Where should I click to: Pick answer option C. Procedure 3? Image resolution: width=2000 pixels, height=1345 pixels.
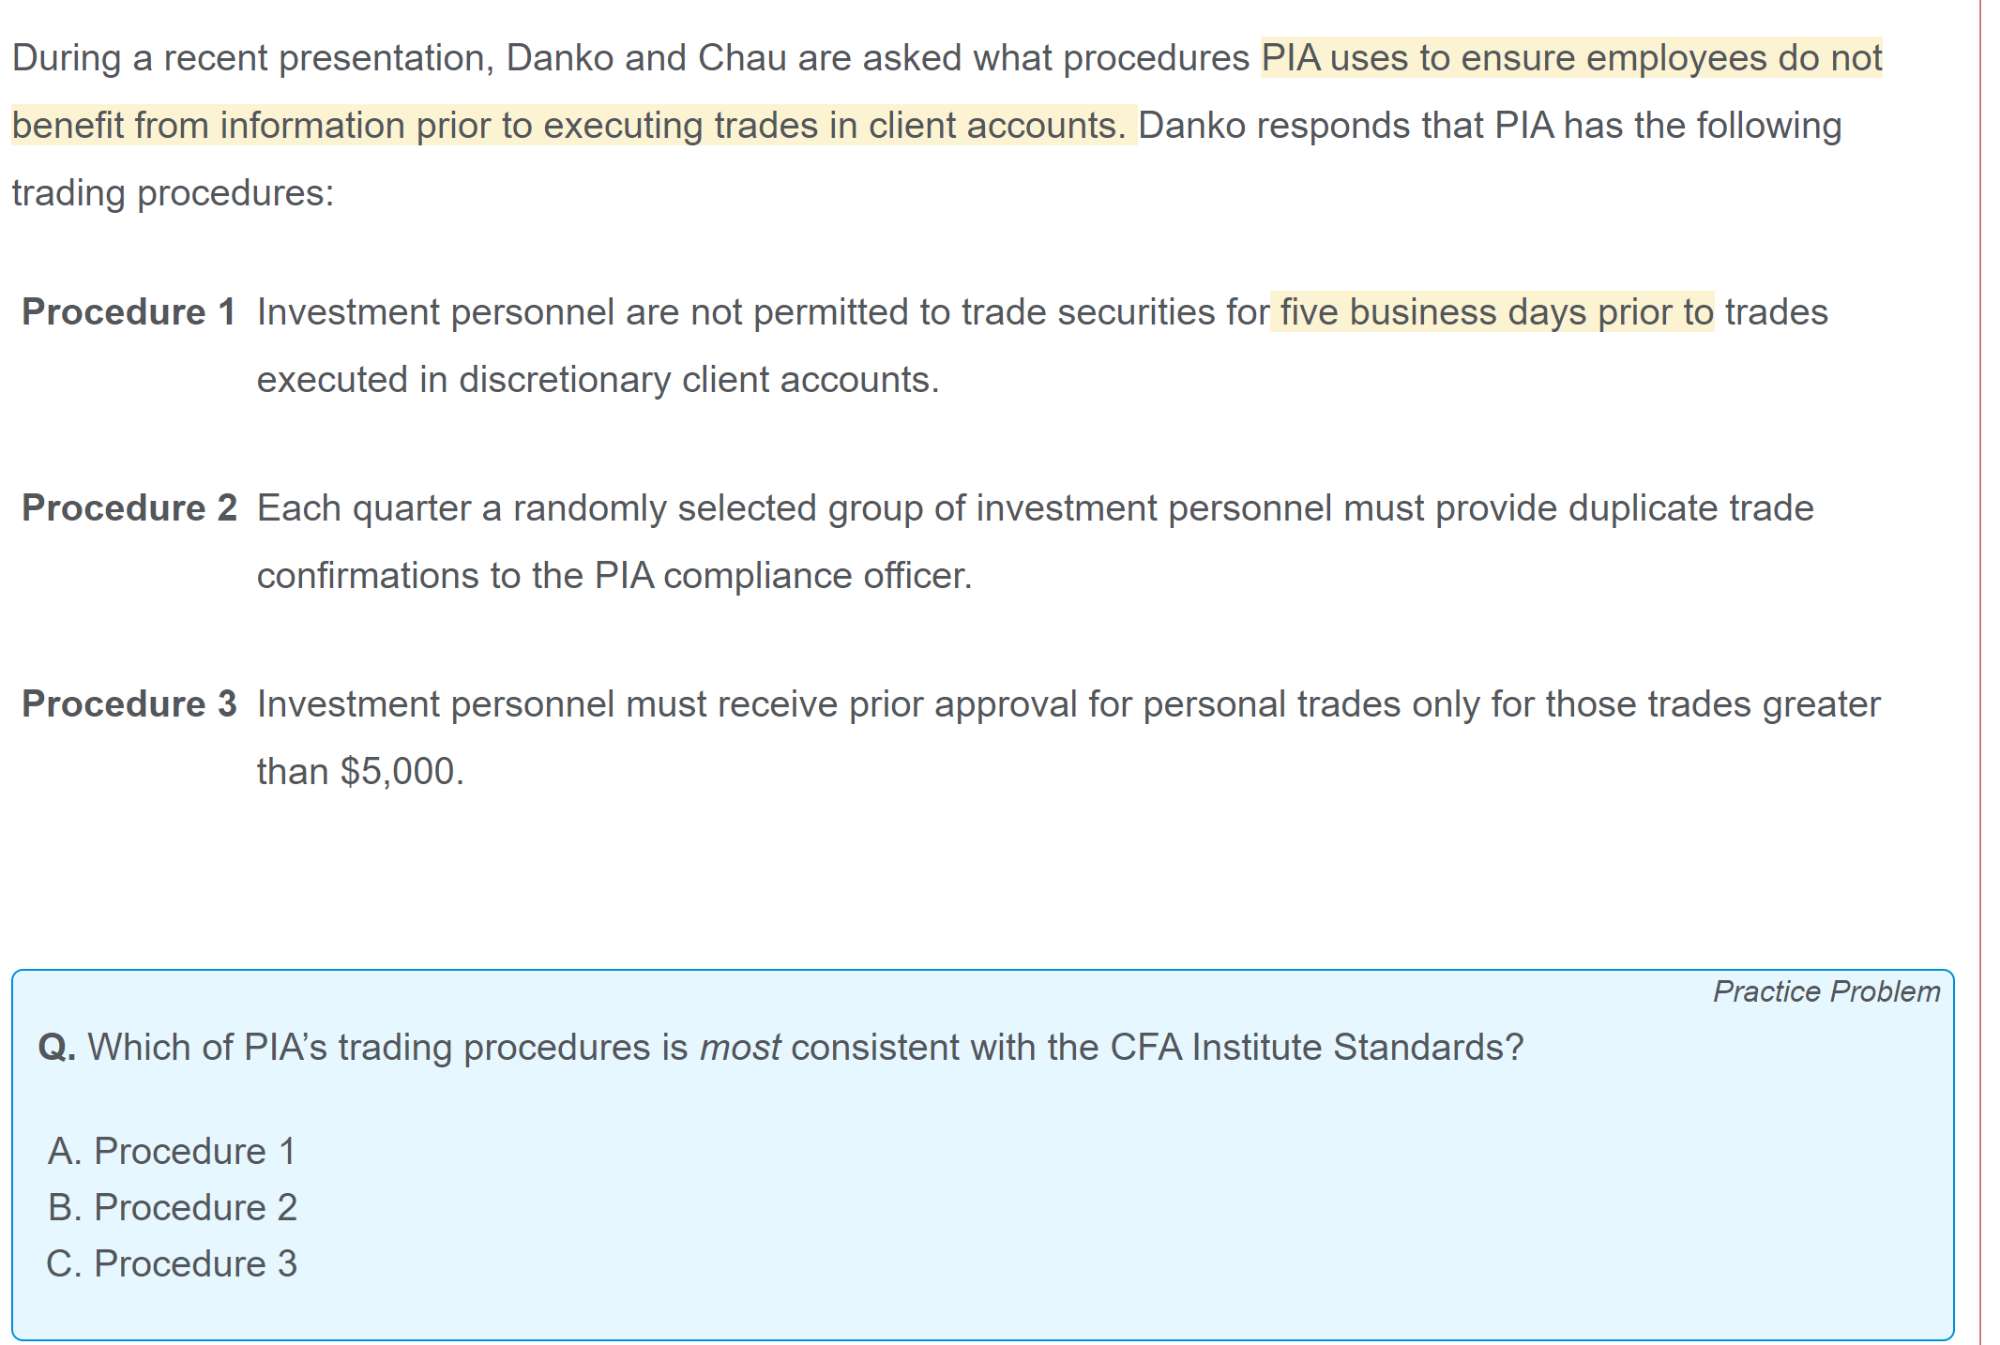pos(172,1263)
